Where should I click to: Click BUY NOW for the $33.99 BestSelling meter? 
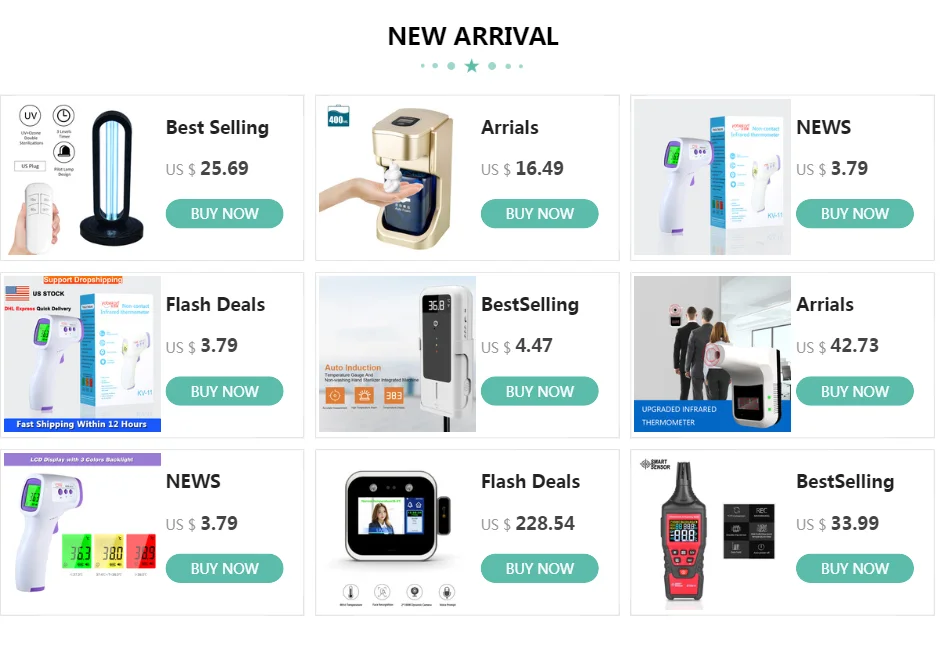tap(855, 569)
